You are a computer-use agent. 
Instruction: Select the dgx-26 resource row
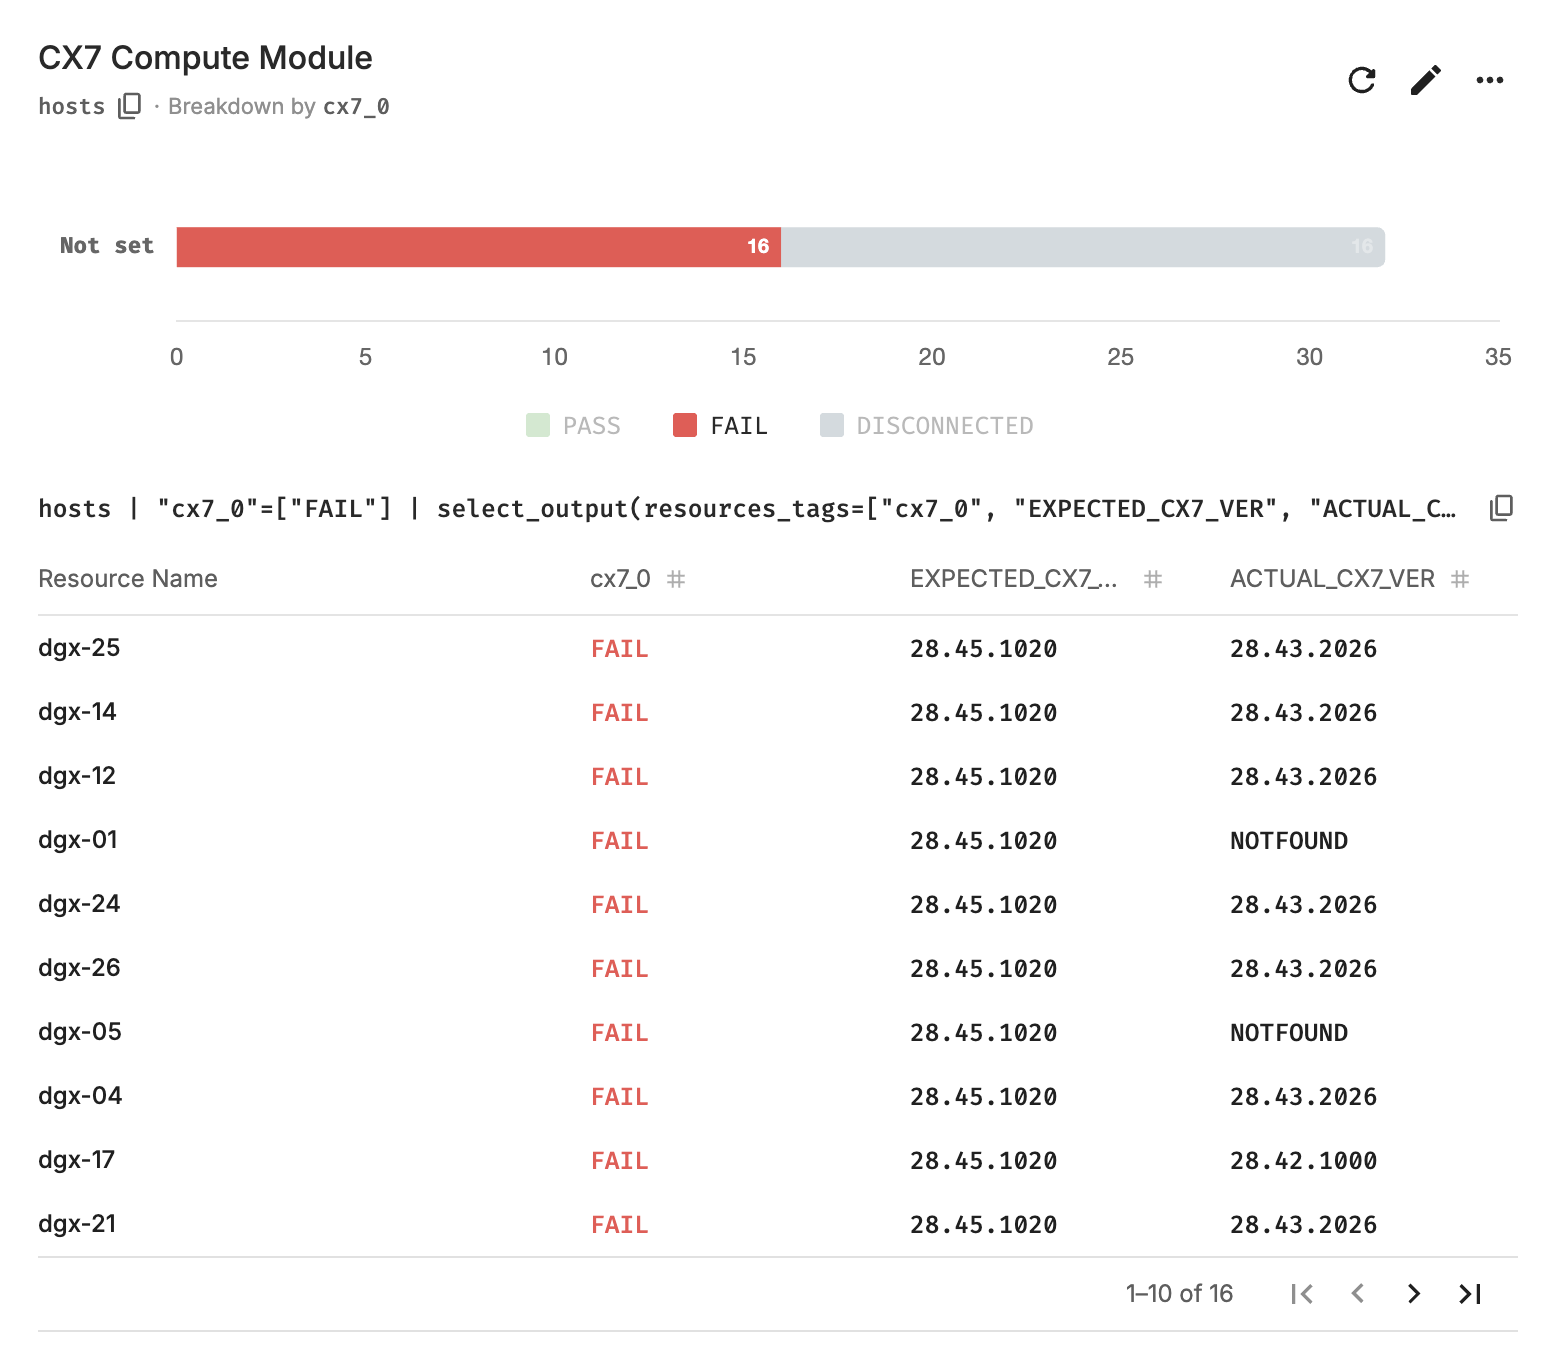[778, 968]
